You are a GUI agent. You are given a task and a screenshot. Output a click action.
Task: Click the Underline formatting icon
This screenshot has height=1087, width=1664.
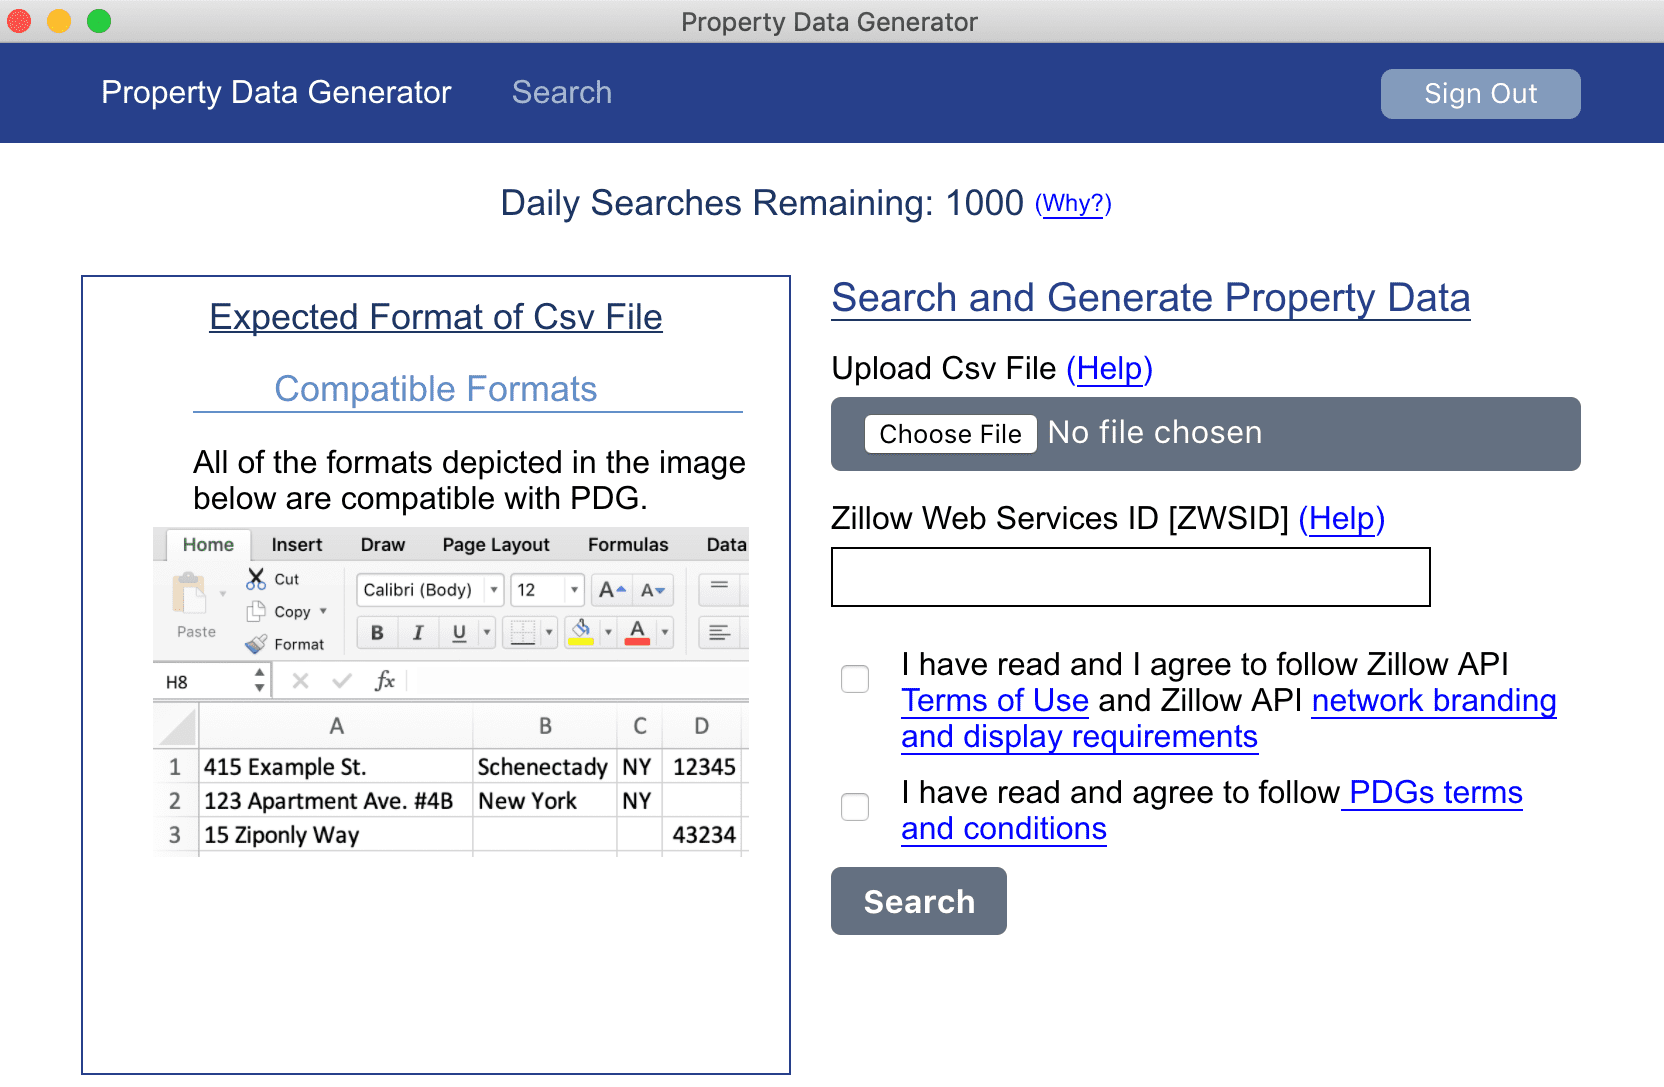click(x=459, y=633)
